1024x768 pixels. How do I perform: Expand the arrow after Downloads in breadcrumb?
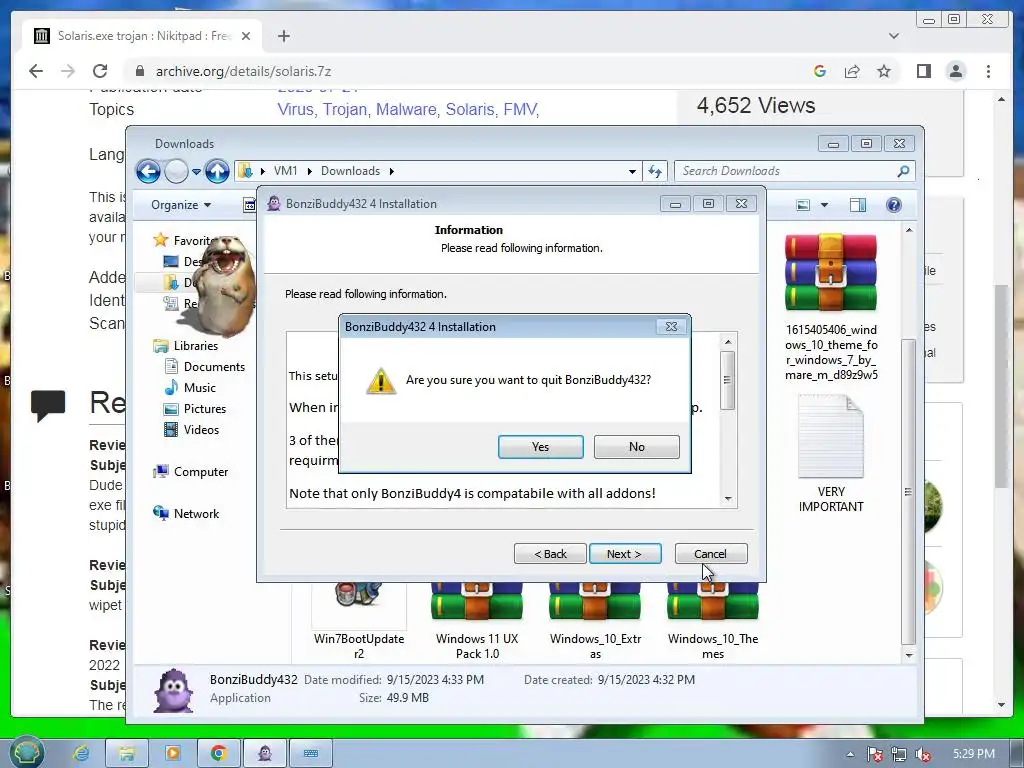tap(392, 171)
